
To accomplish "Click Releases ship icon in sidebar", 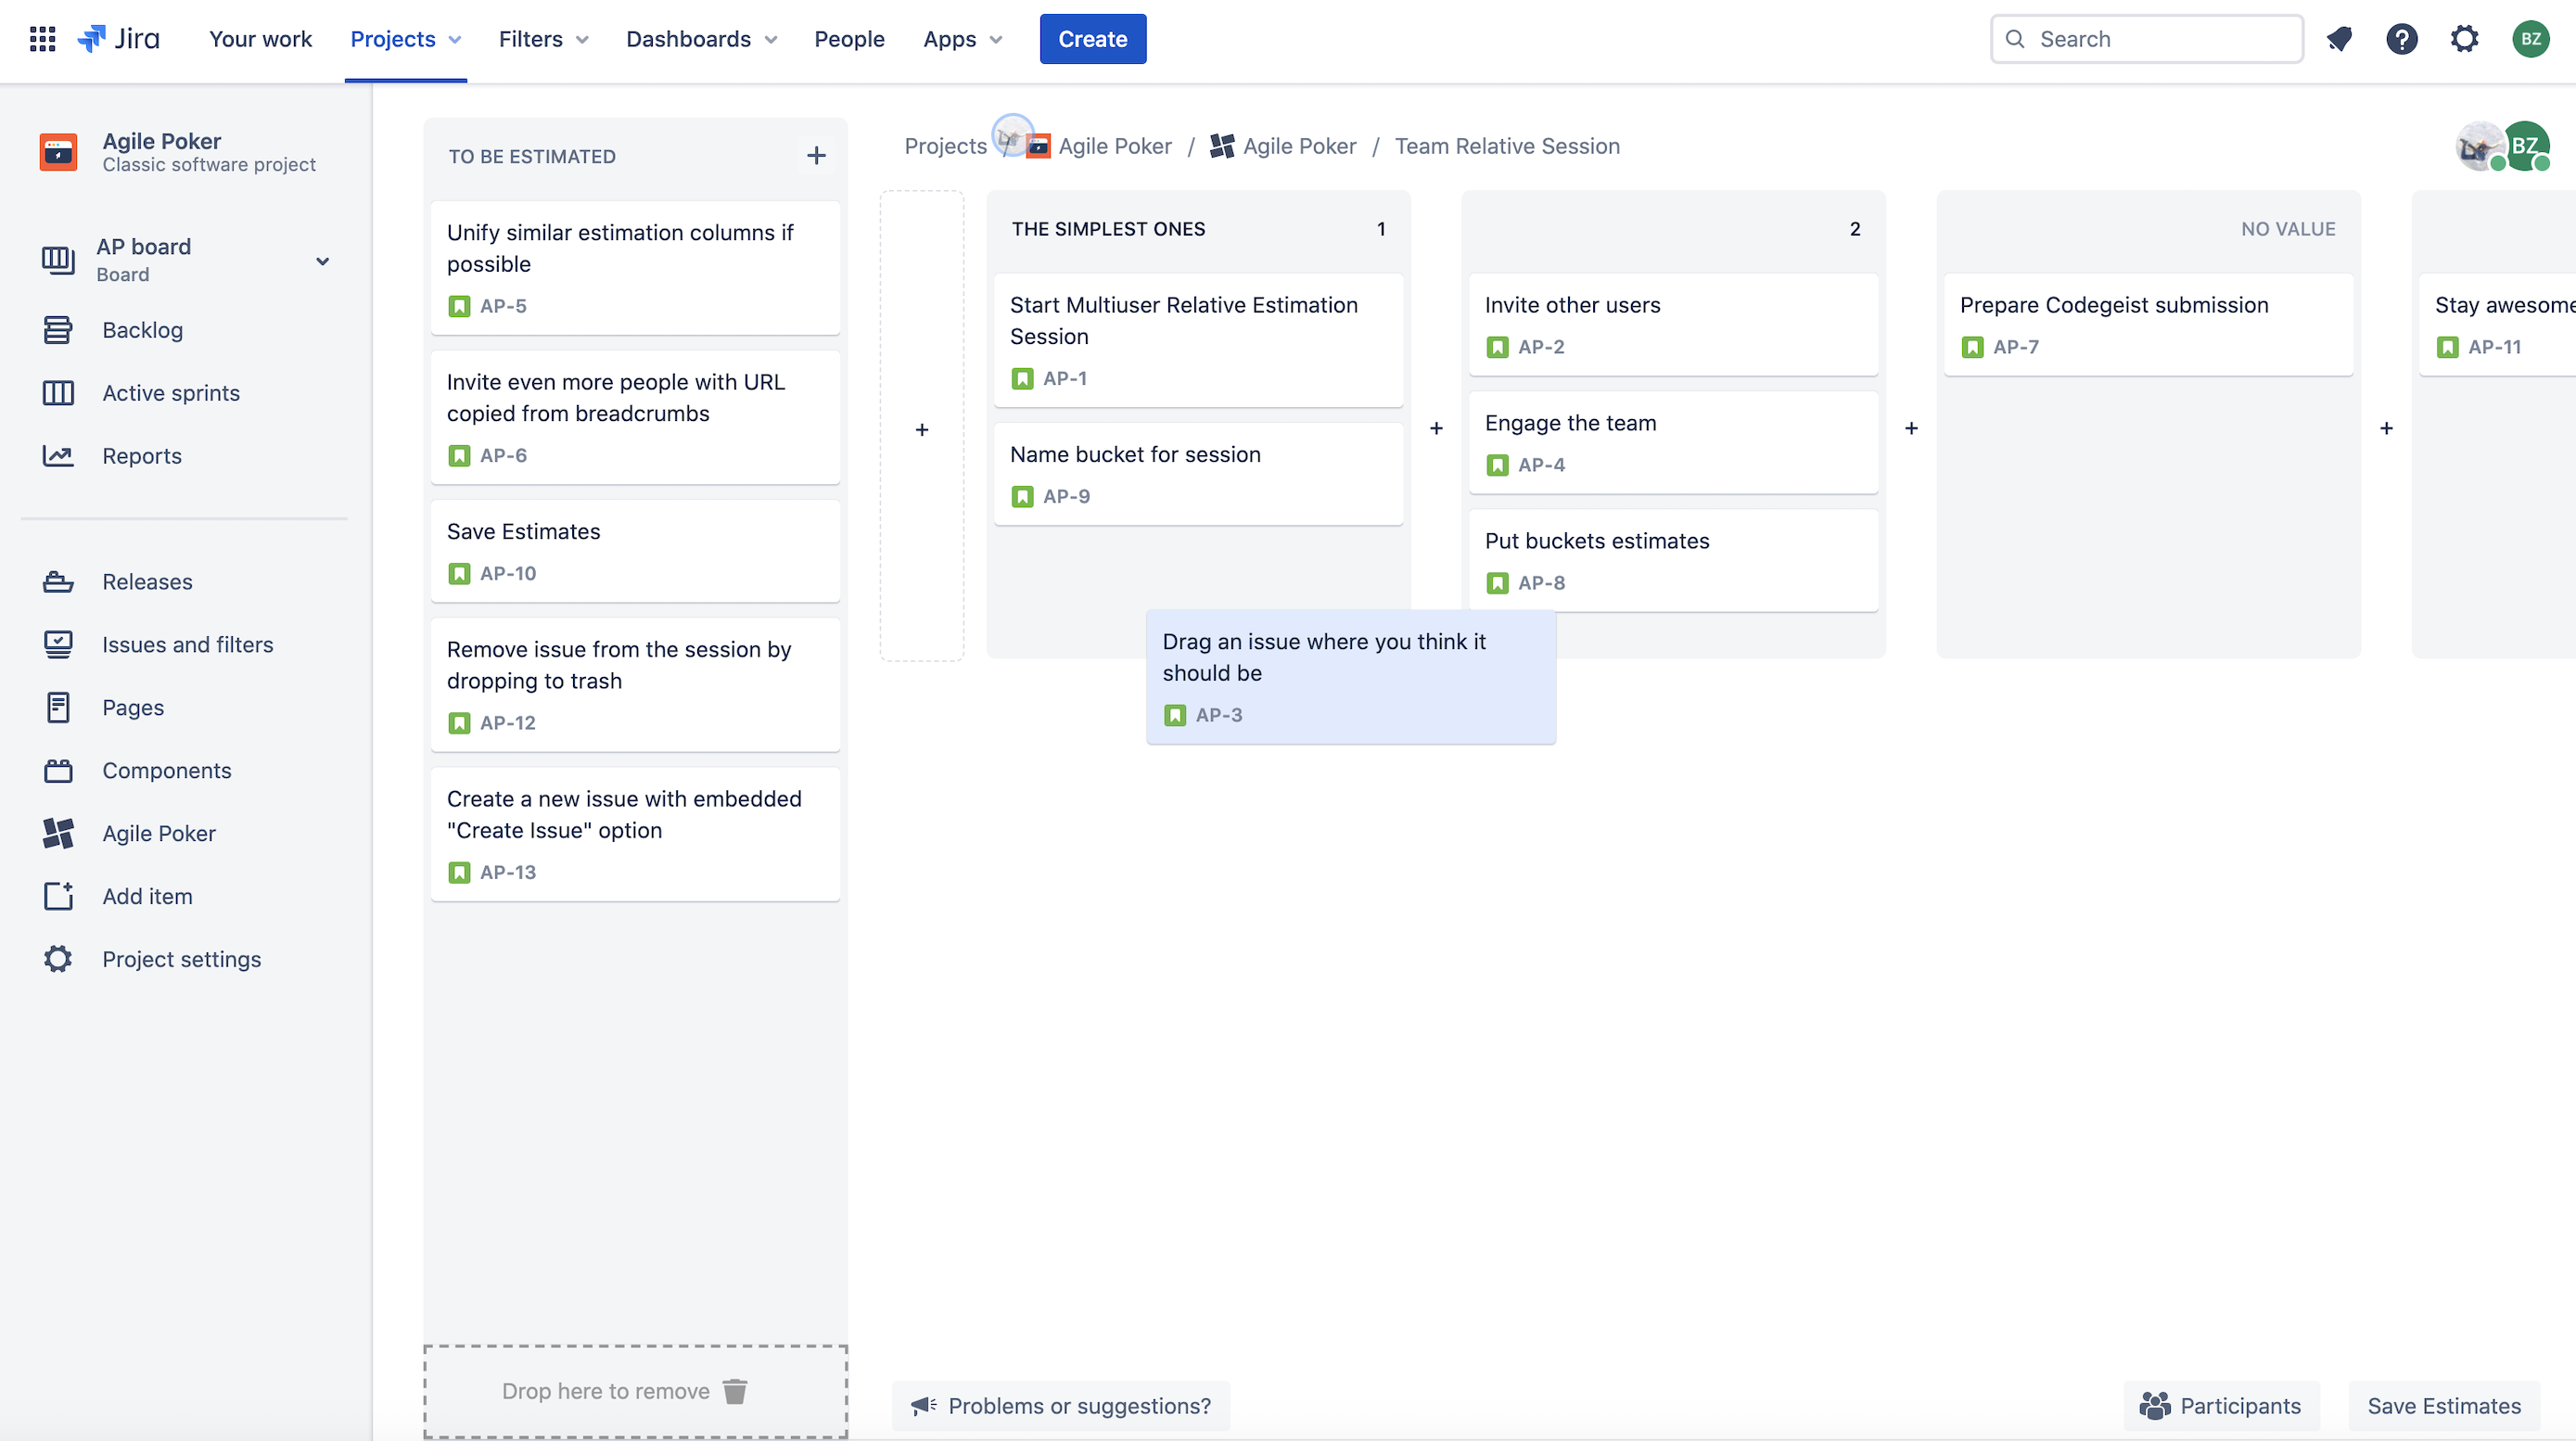I will tap(58, 582).
